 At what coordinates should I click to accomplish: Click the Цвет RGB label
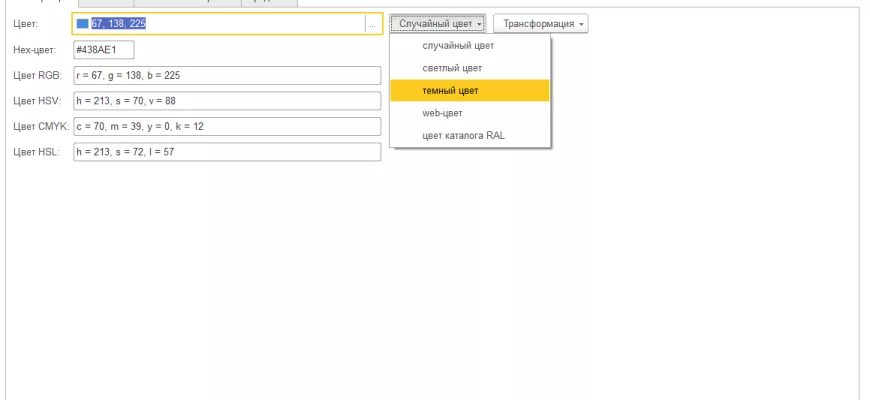tap(37, 76)
